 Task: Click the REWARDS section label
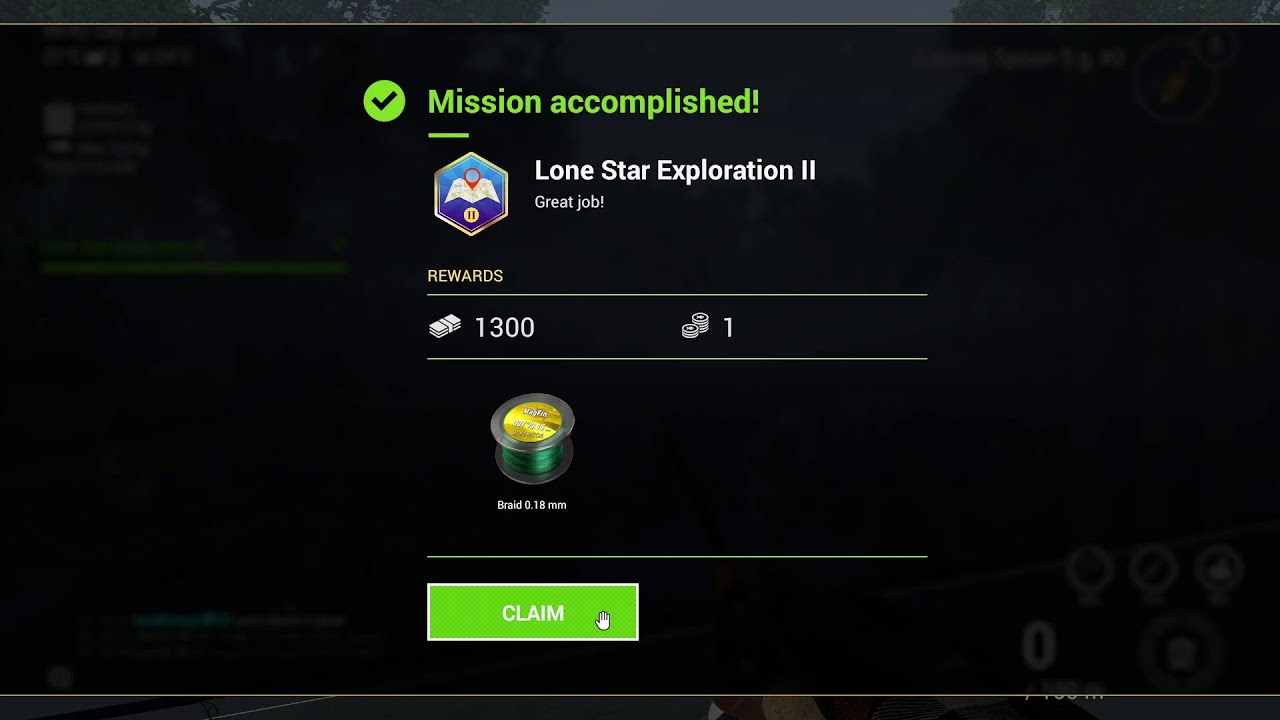[465, 276]
